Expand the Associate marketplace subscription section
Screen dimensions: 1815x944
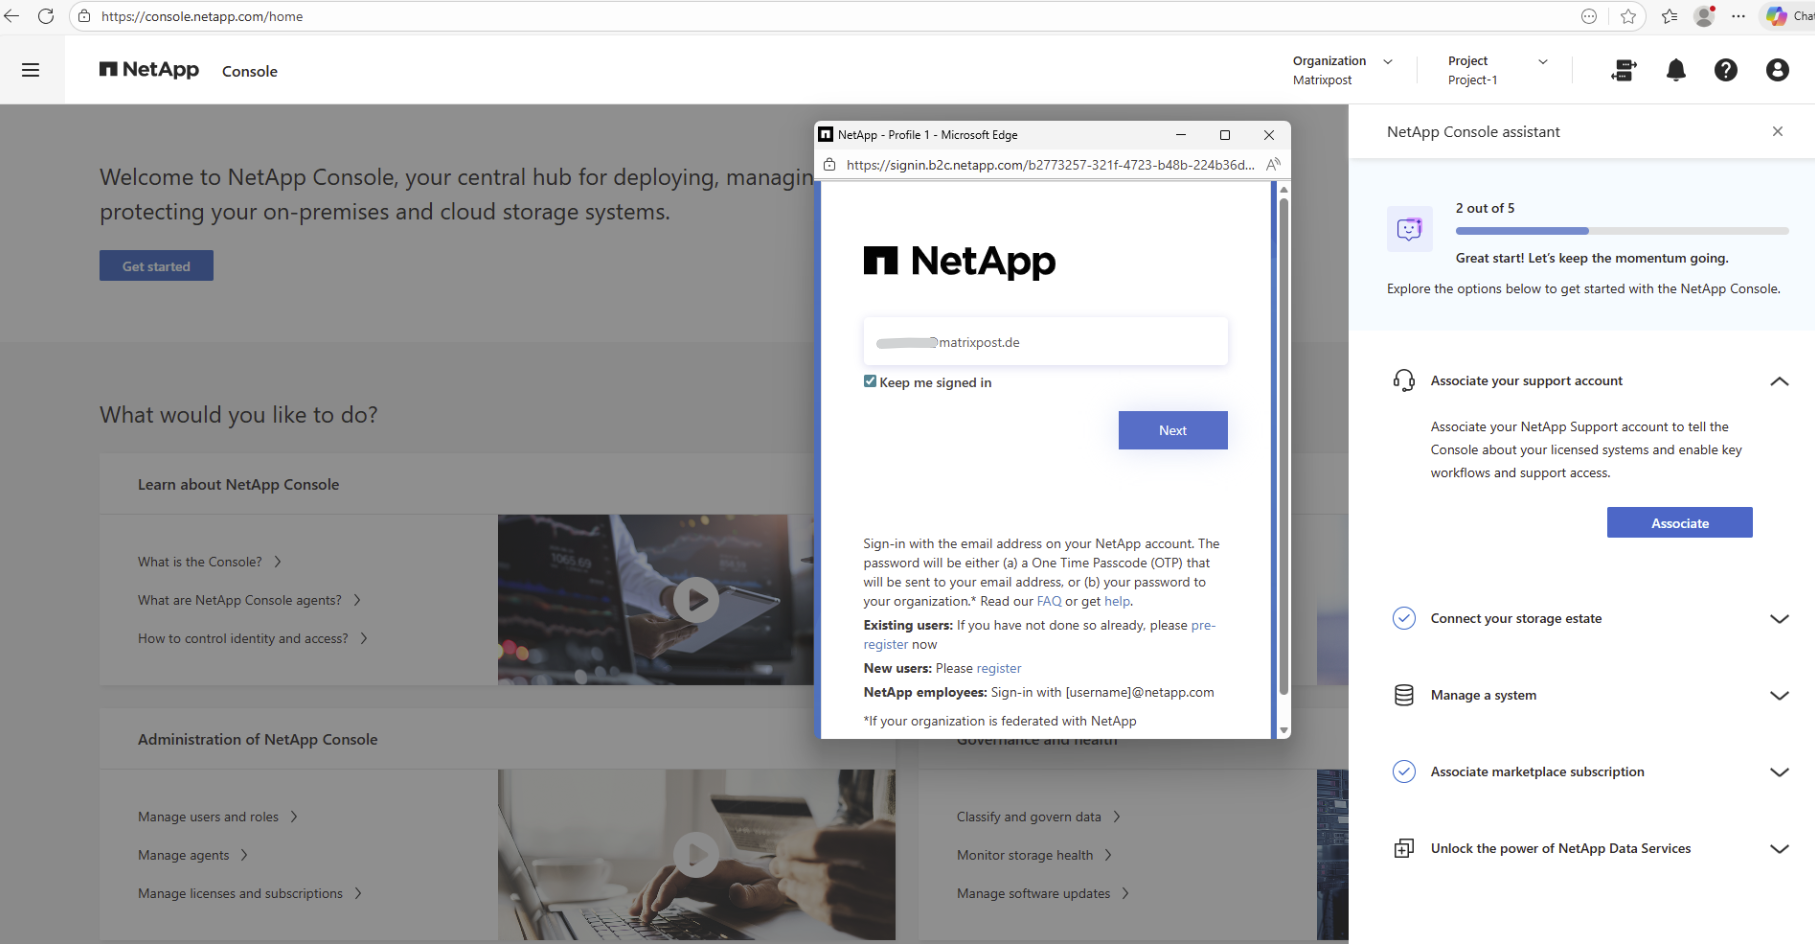click(1779, 772)
